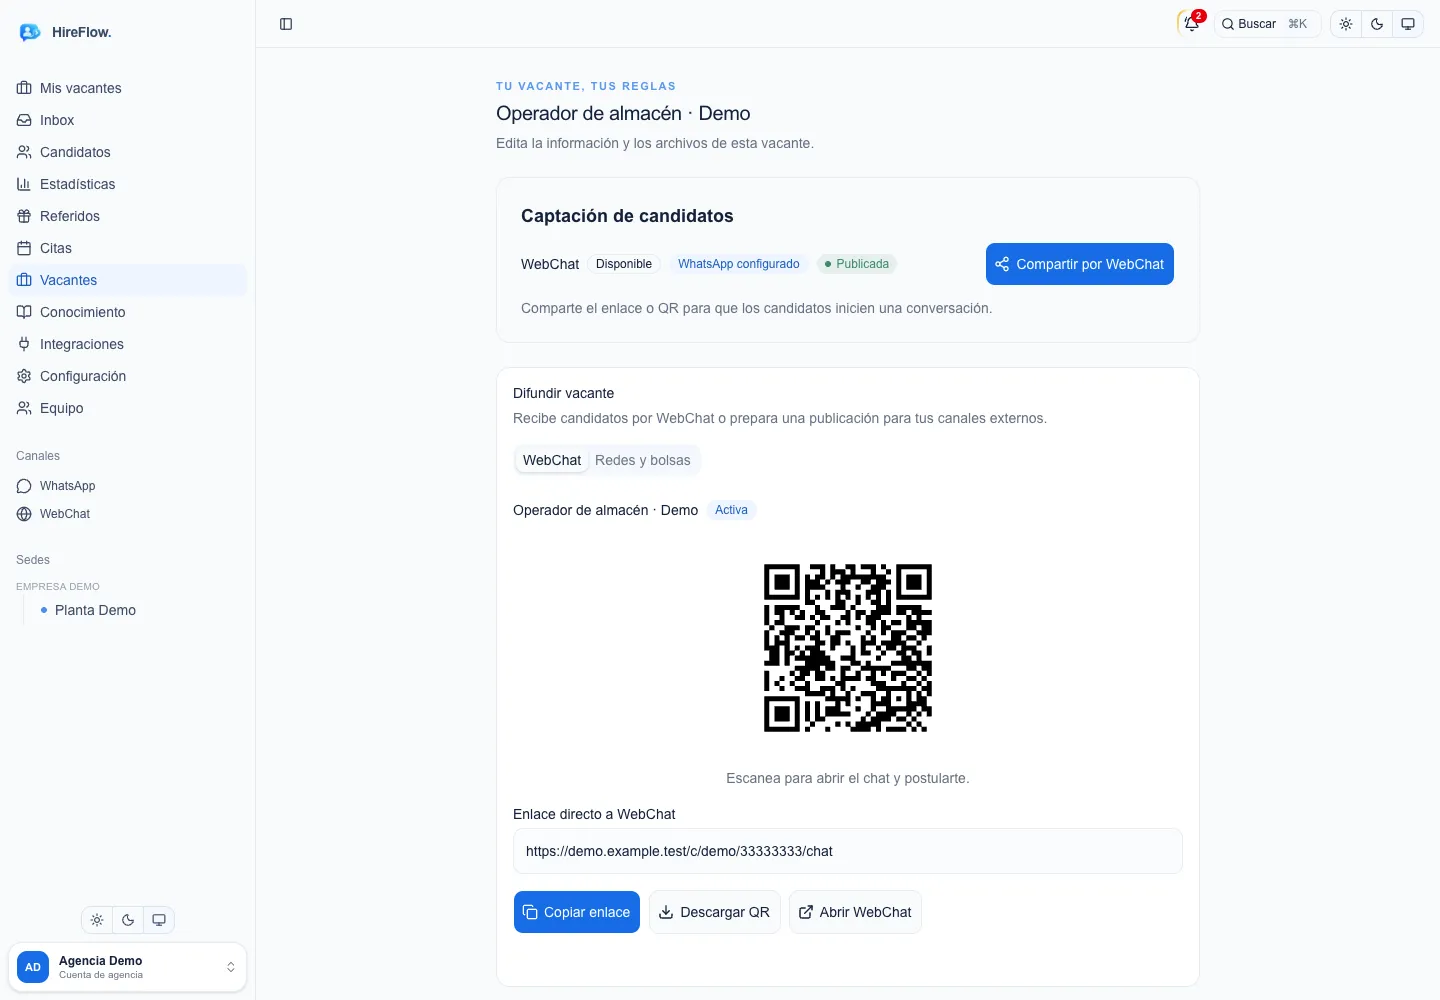The height and width of the screenshot is (1000, 1440).
Task: Go to Inbox in sidebar
Action: 127,120
